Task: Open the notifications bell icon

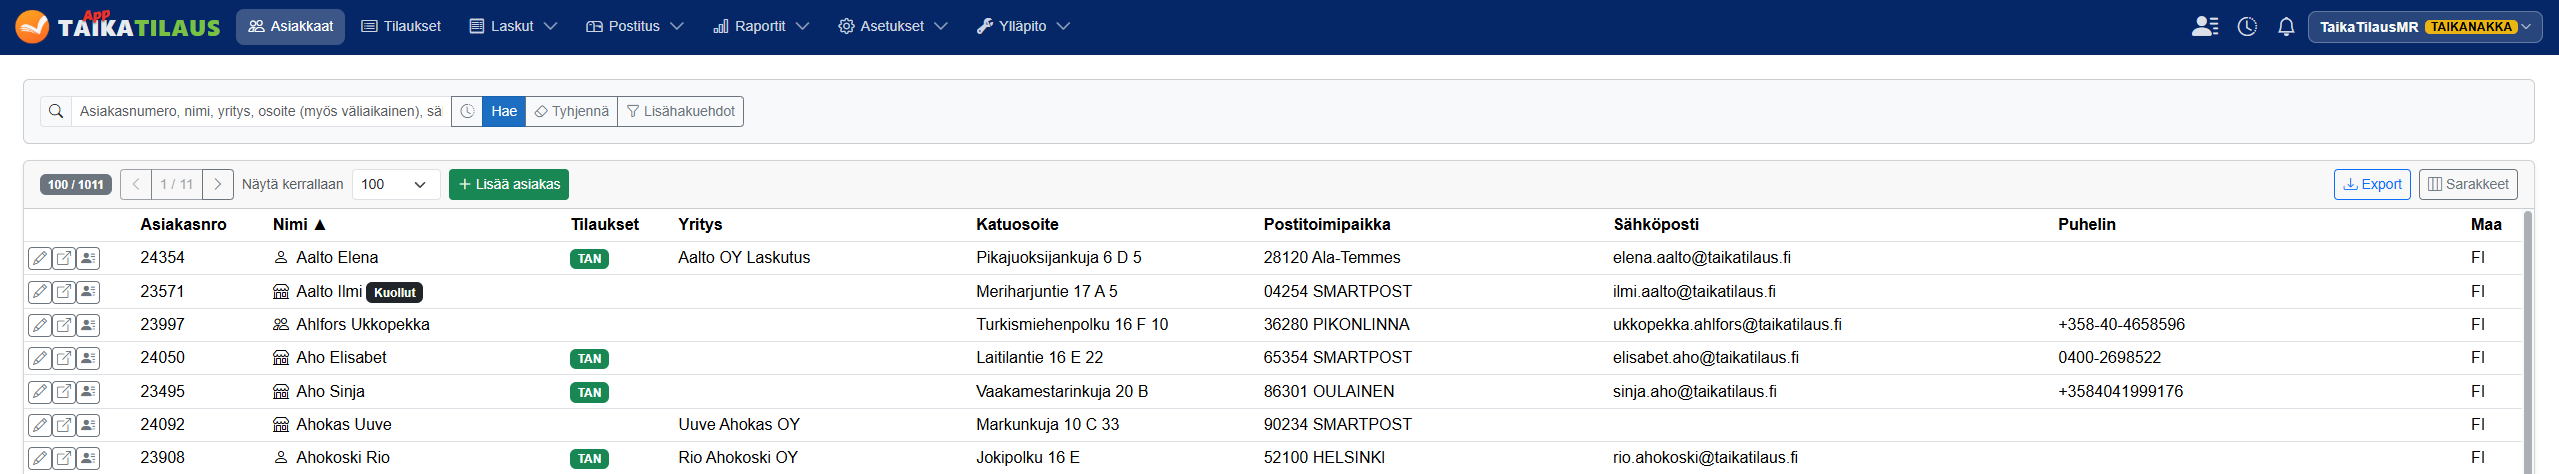Action: pyautogui.click(x=2286, y=27)
